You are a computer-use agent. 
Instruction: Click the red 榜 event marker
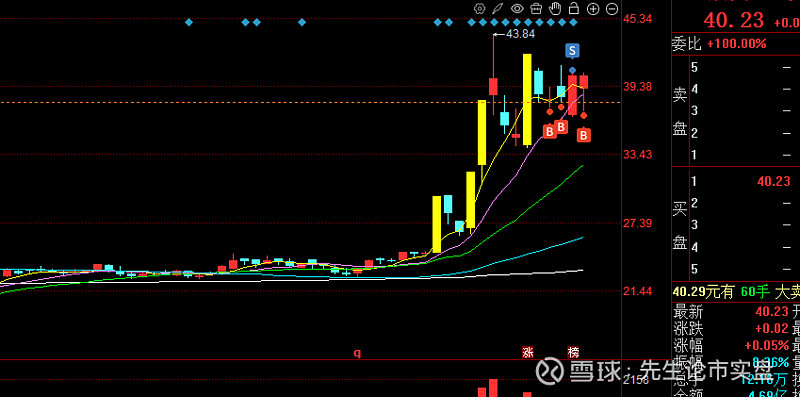(x=574, y=352)
